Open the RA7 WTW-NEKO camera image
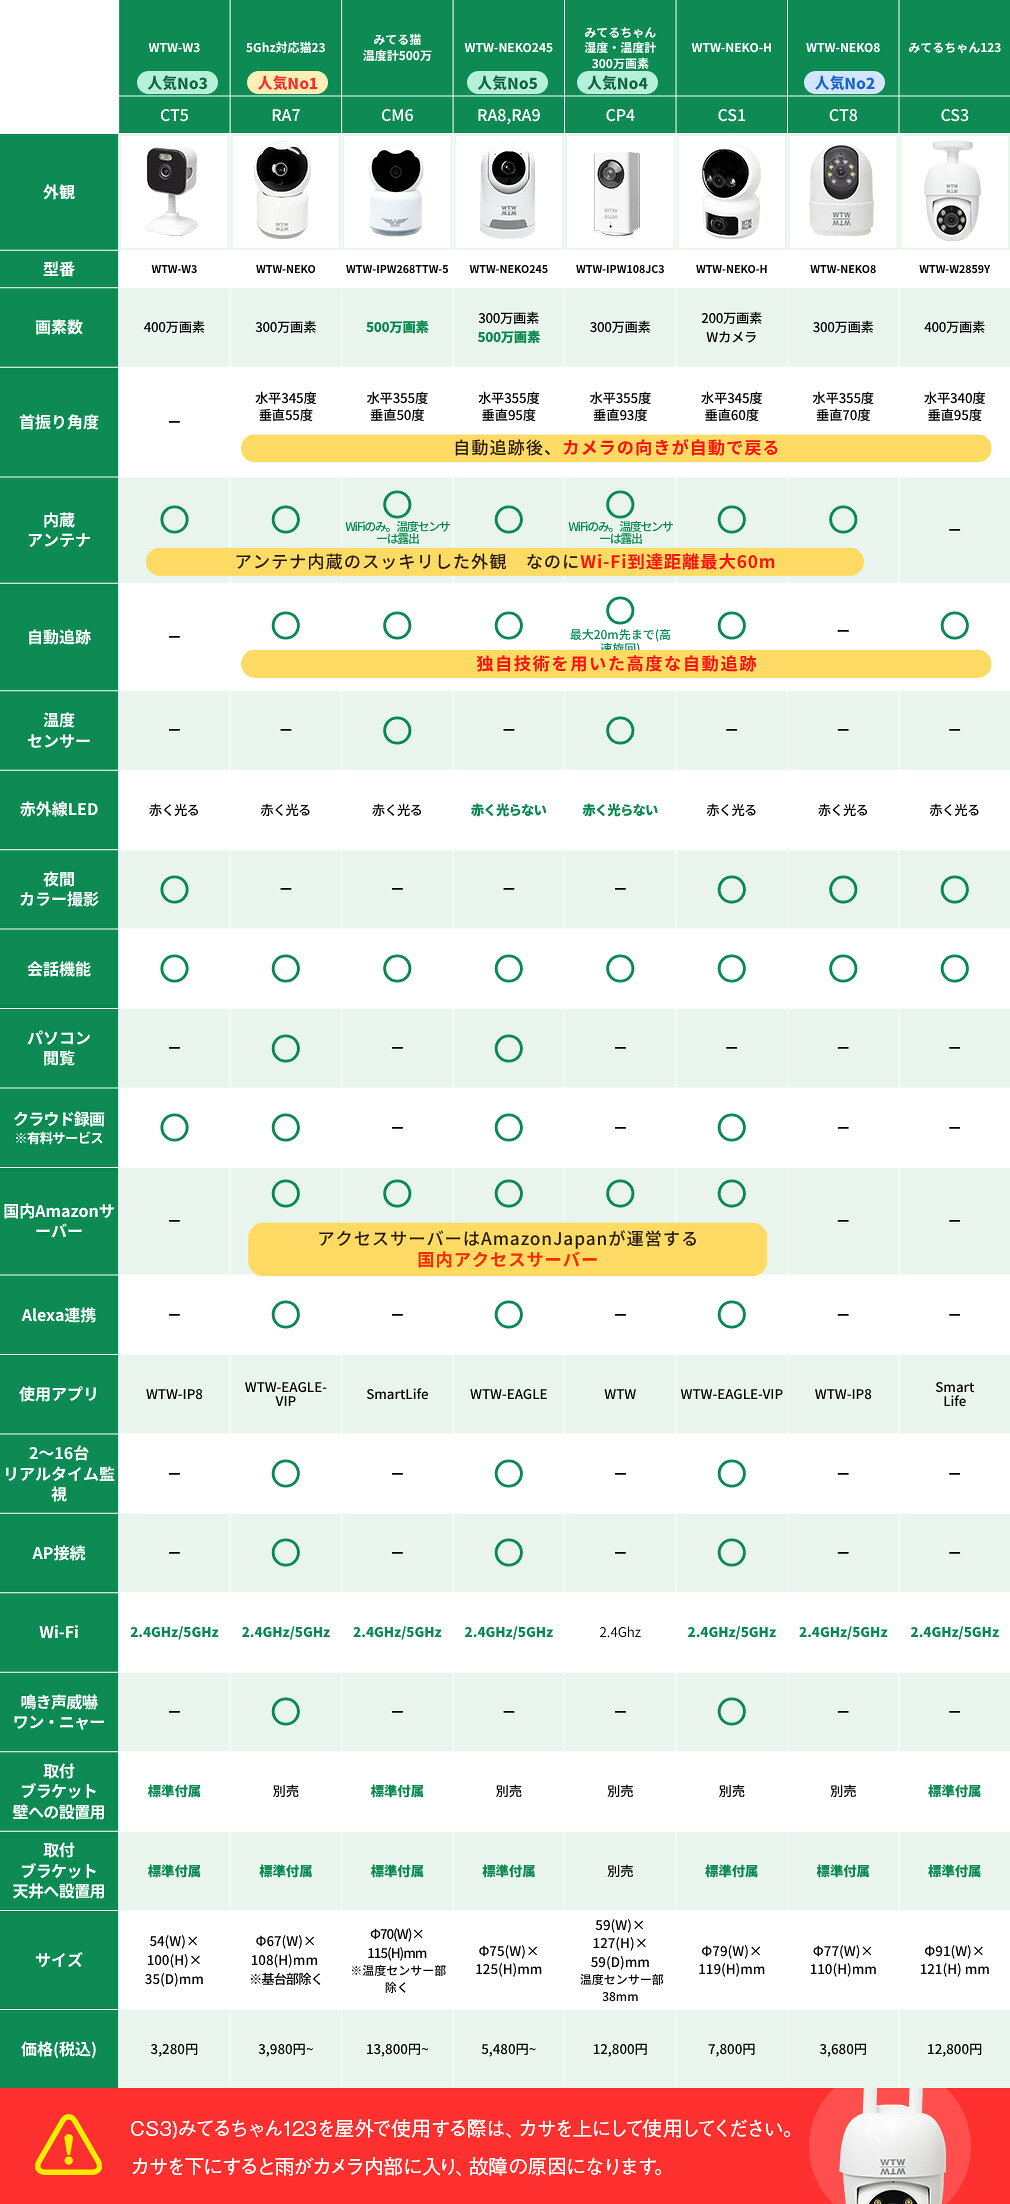Image resolution: width=1010 pixels, height=2204 pixels. click(x=286, y=191)
